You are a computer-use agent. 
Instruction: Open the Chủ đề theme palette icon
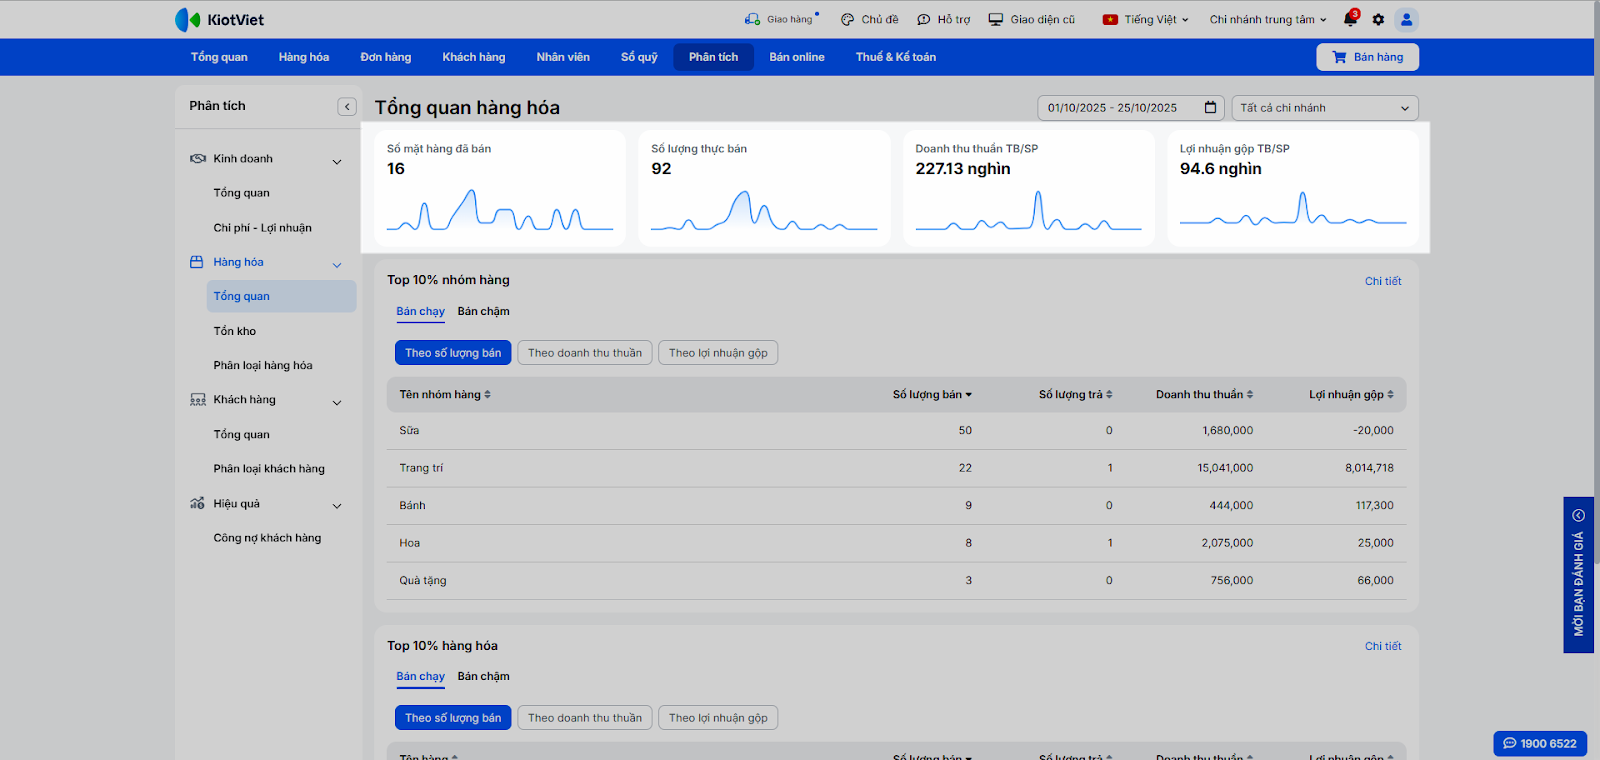[847, 19]
